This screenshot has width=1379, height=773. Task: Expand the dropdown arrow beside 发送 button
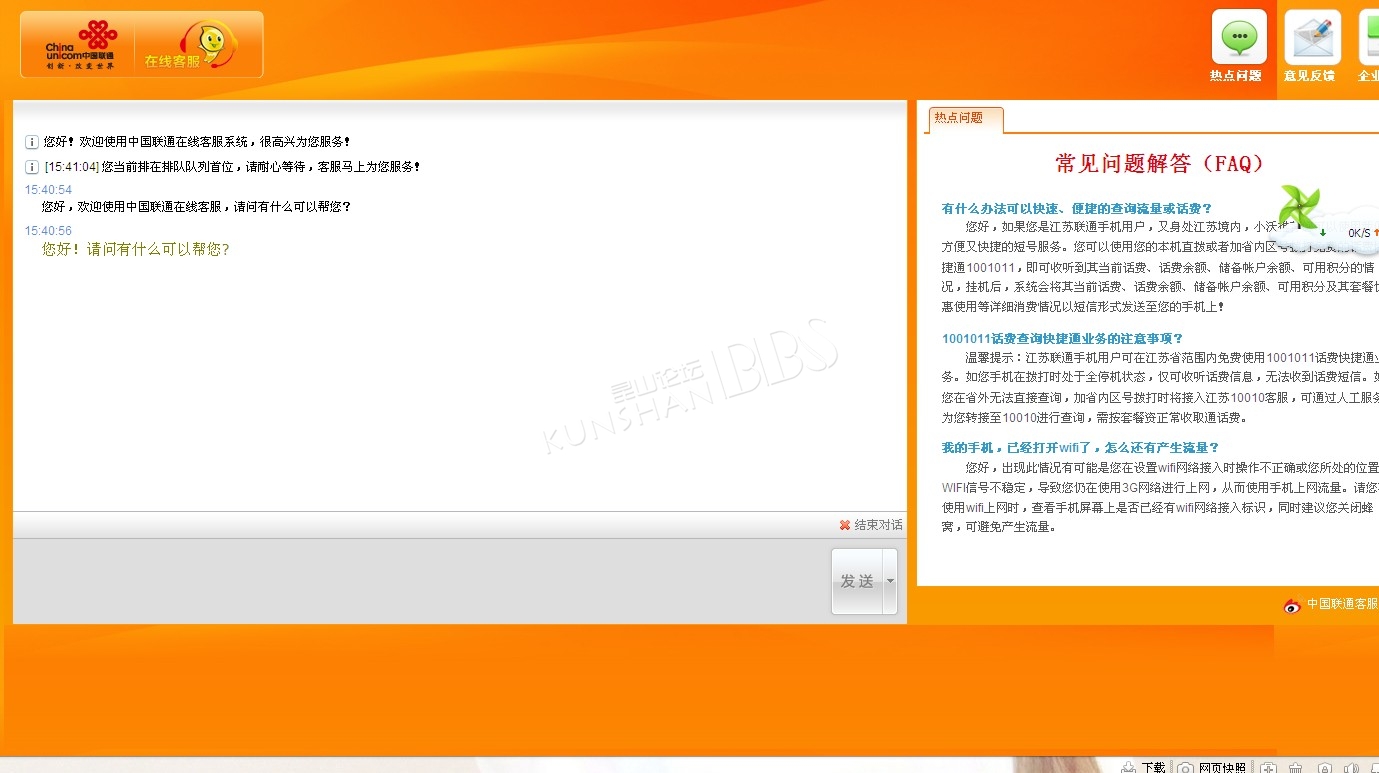tap(890, 581)
